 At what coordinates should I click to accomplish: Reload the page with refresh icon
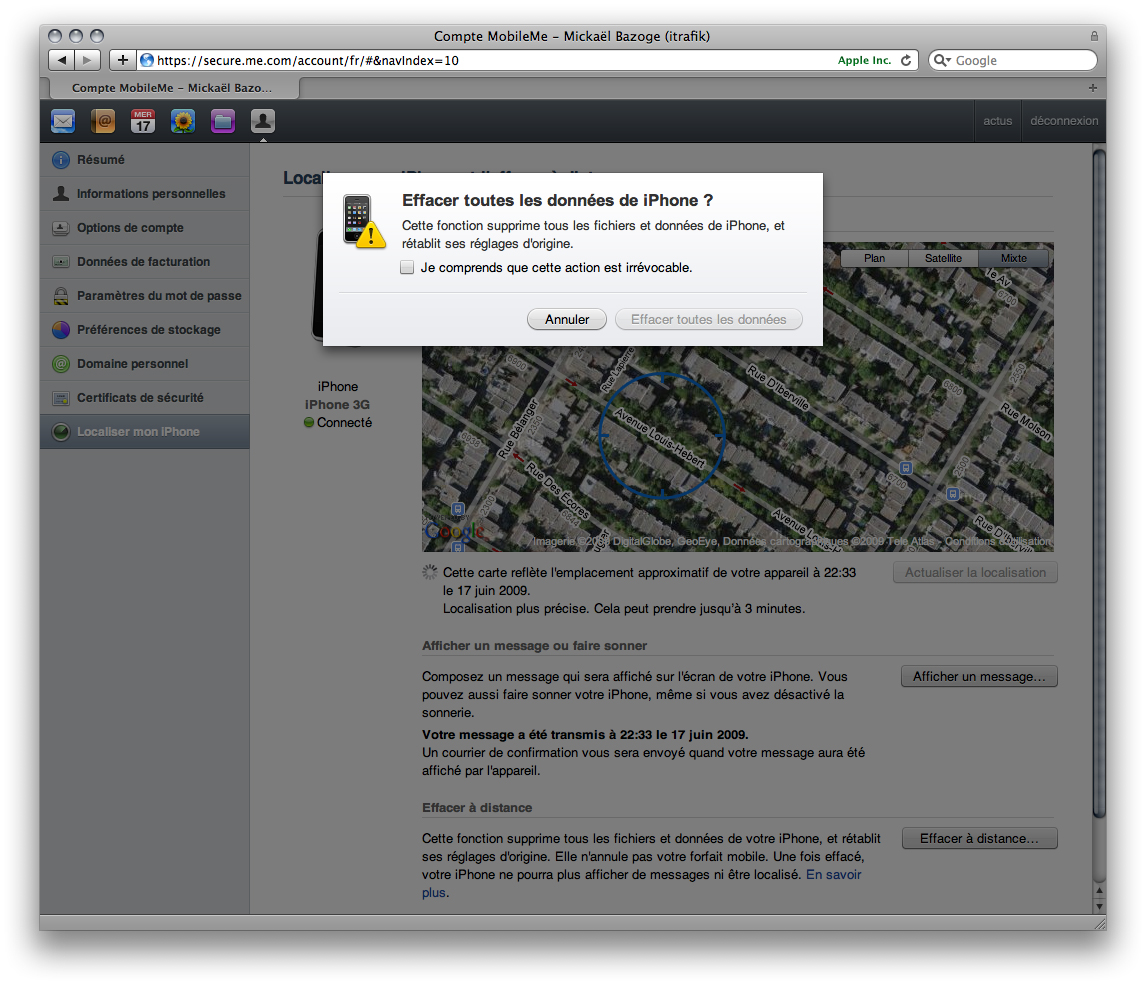(906, 61)
